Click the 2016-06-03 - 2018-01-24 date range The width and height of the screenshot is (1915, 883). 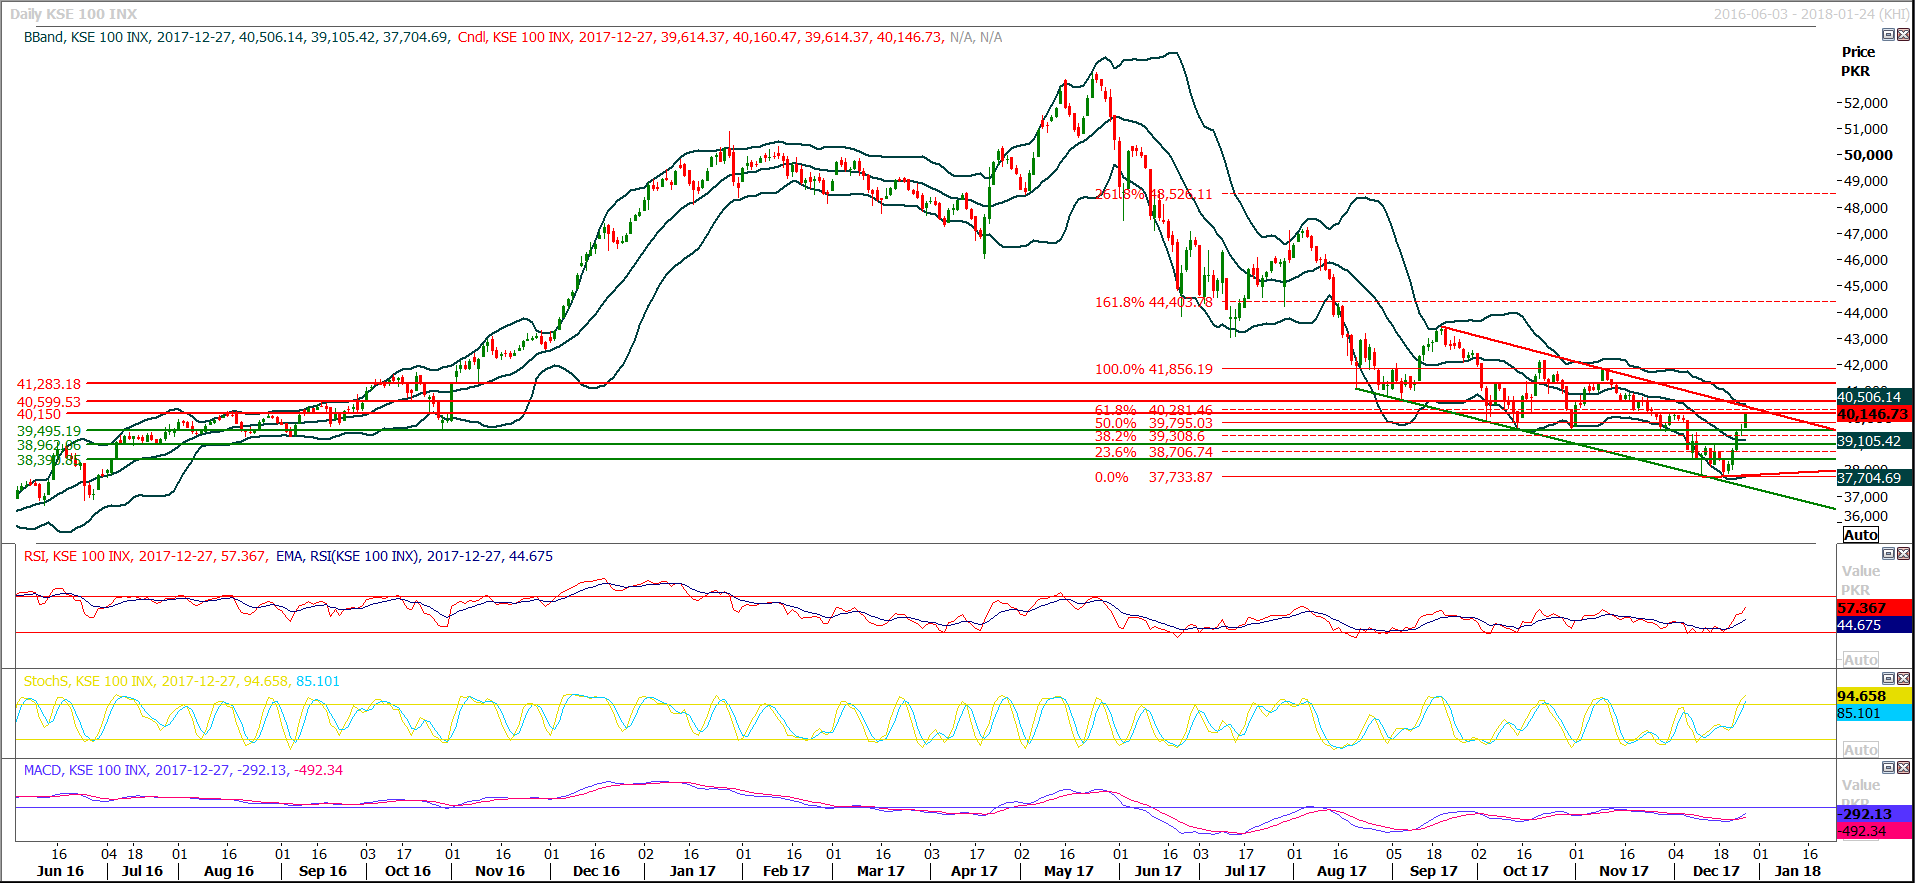point(1811,14)
